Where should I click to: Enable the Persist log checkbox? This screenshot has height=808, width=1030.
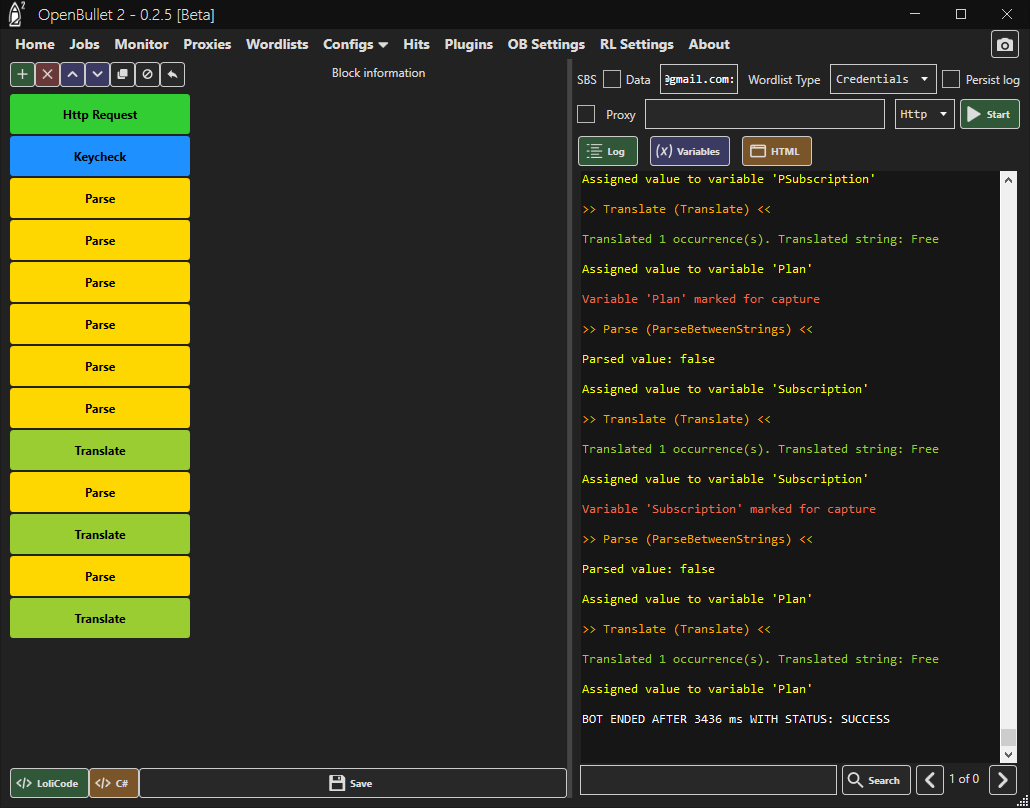[951, 79]
